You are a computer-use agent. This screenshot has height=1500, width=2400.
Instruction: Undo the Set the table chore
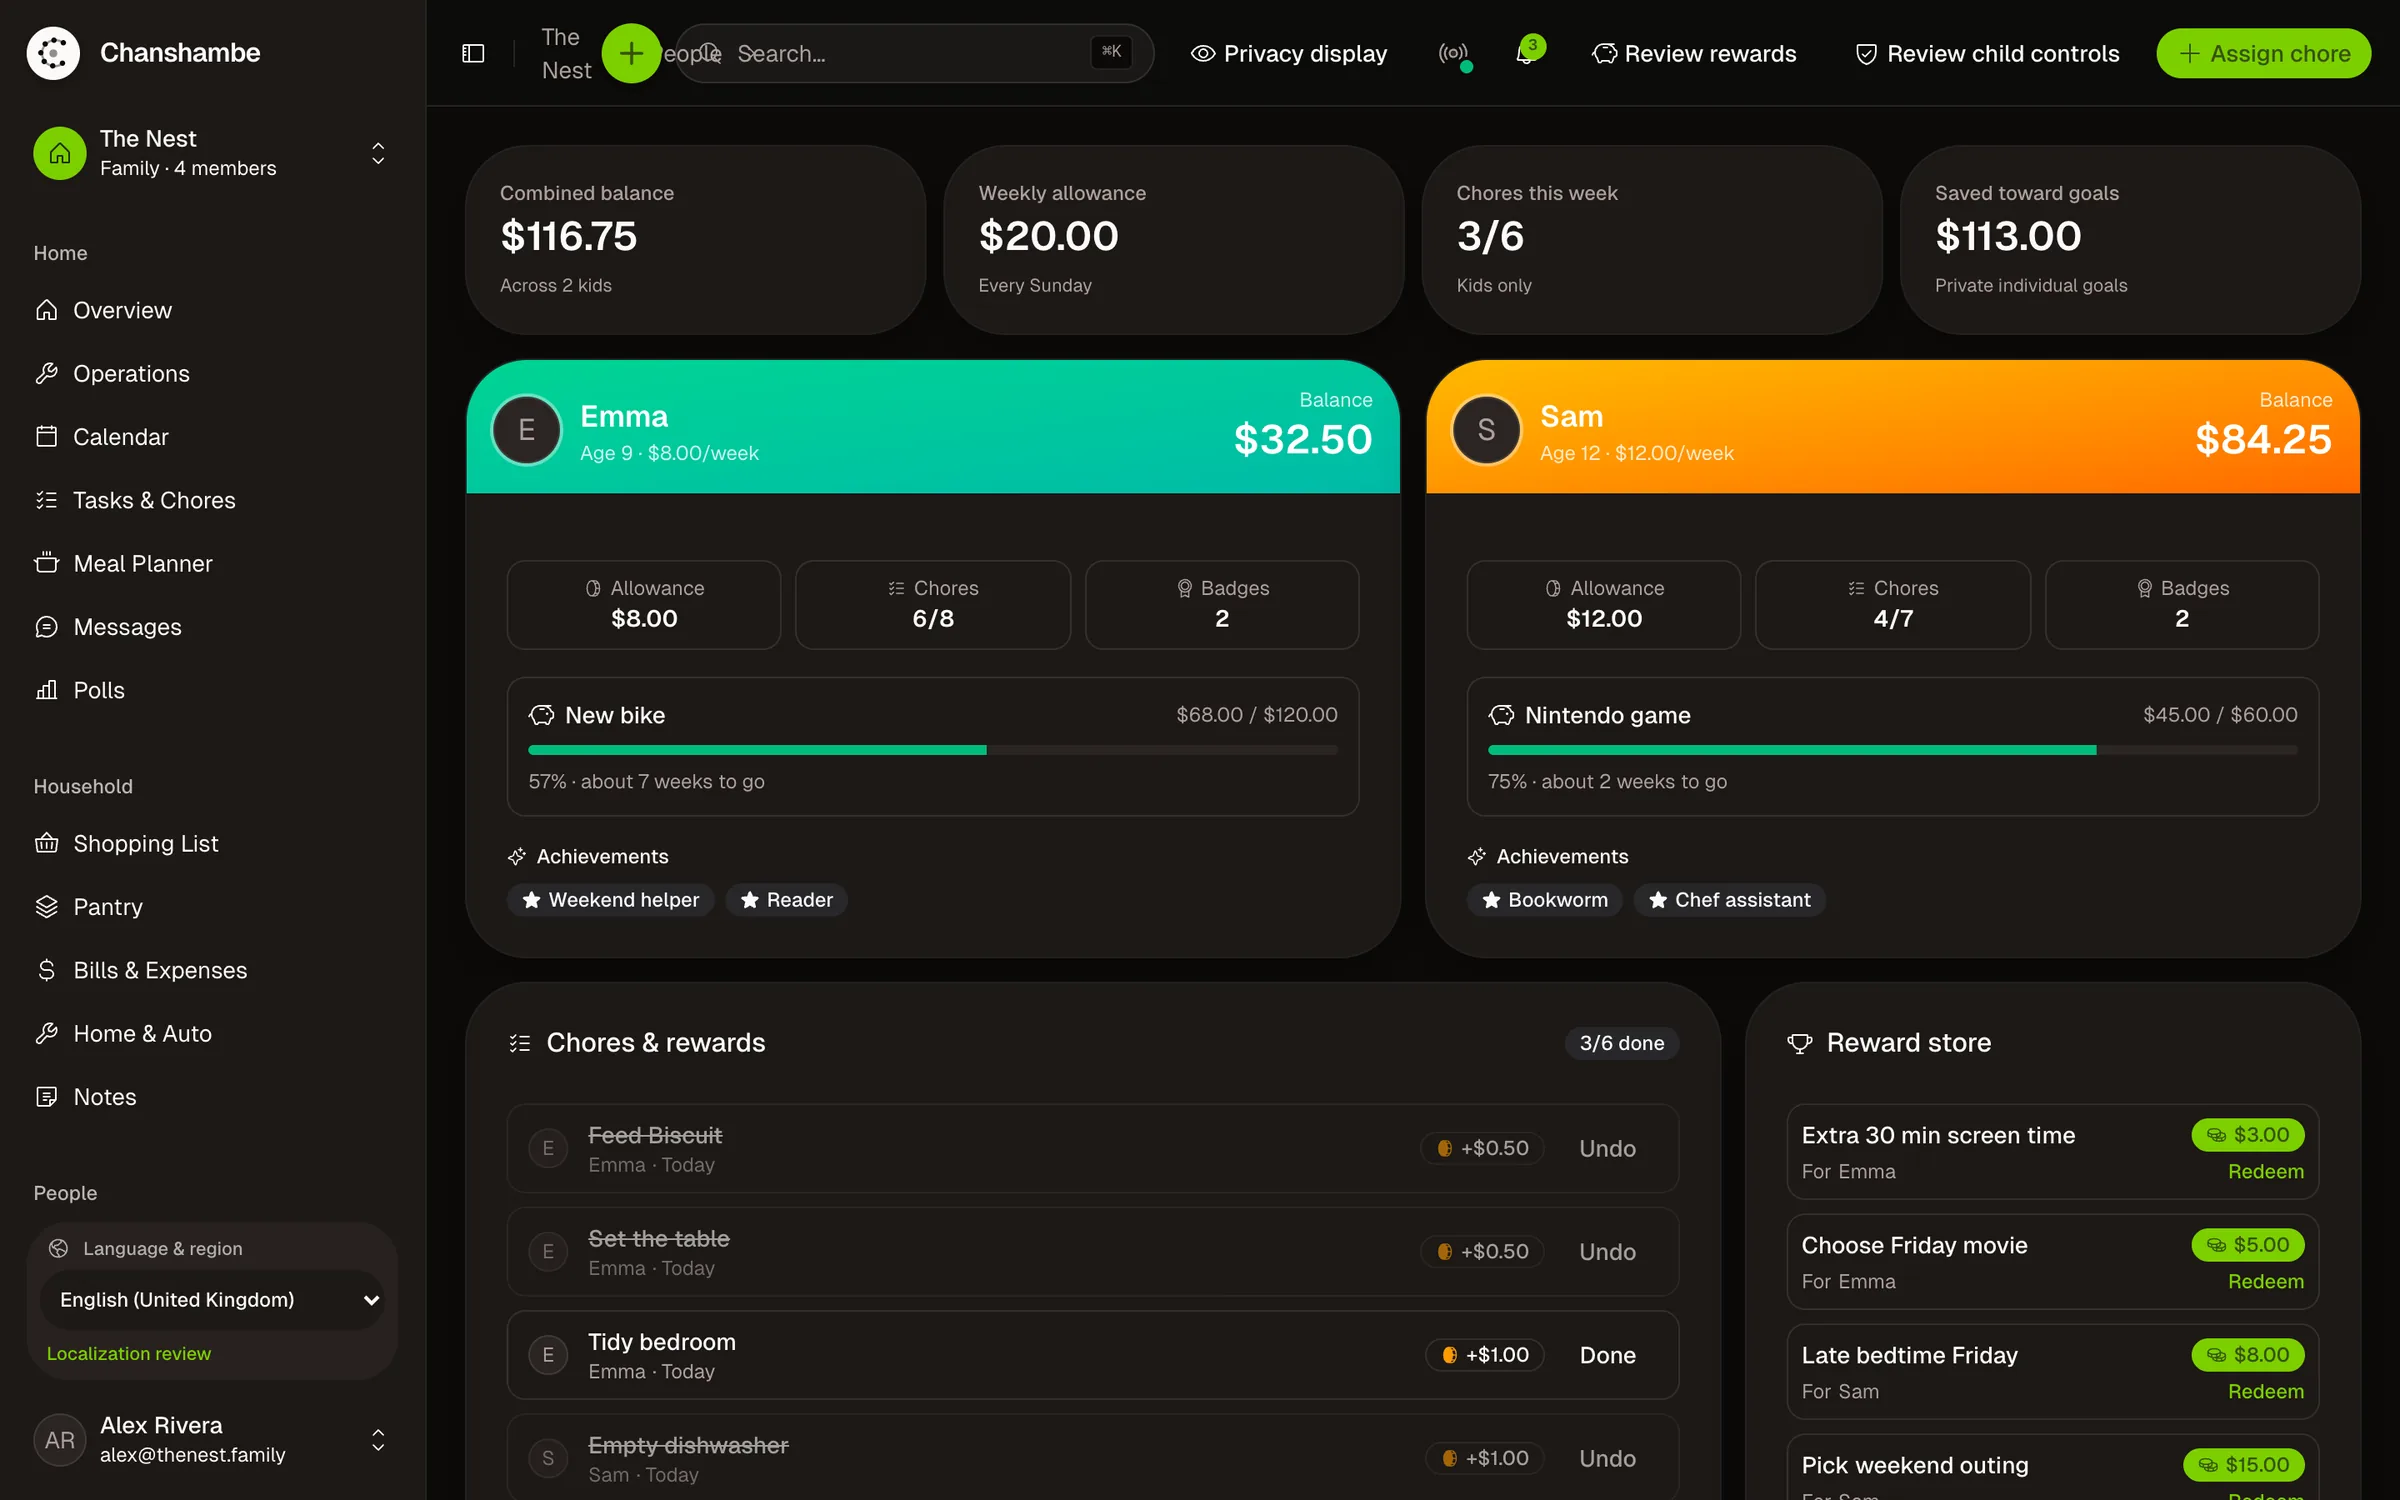[1607, 1251]
